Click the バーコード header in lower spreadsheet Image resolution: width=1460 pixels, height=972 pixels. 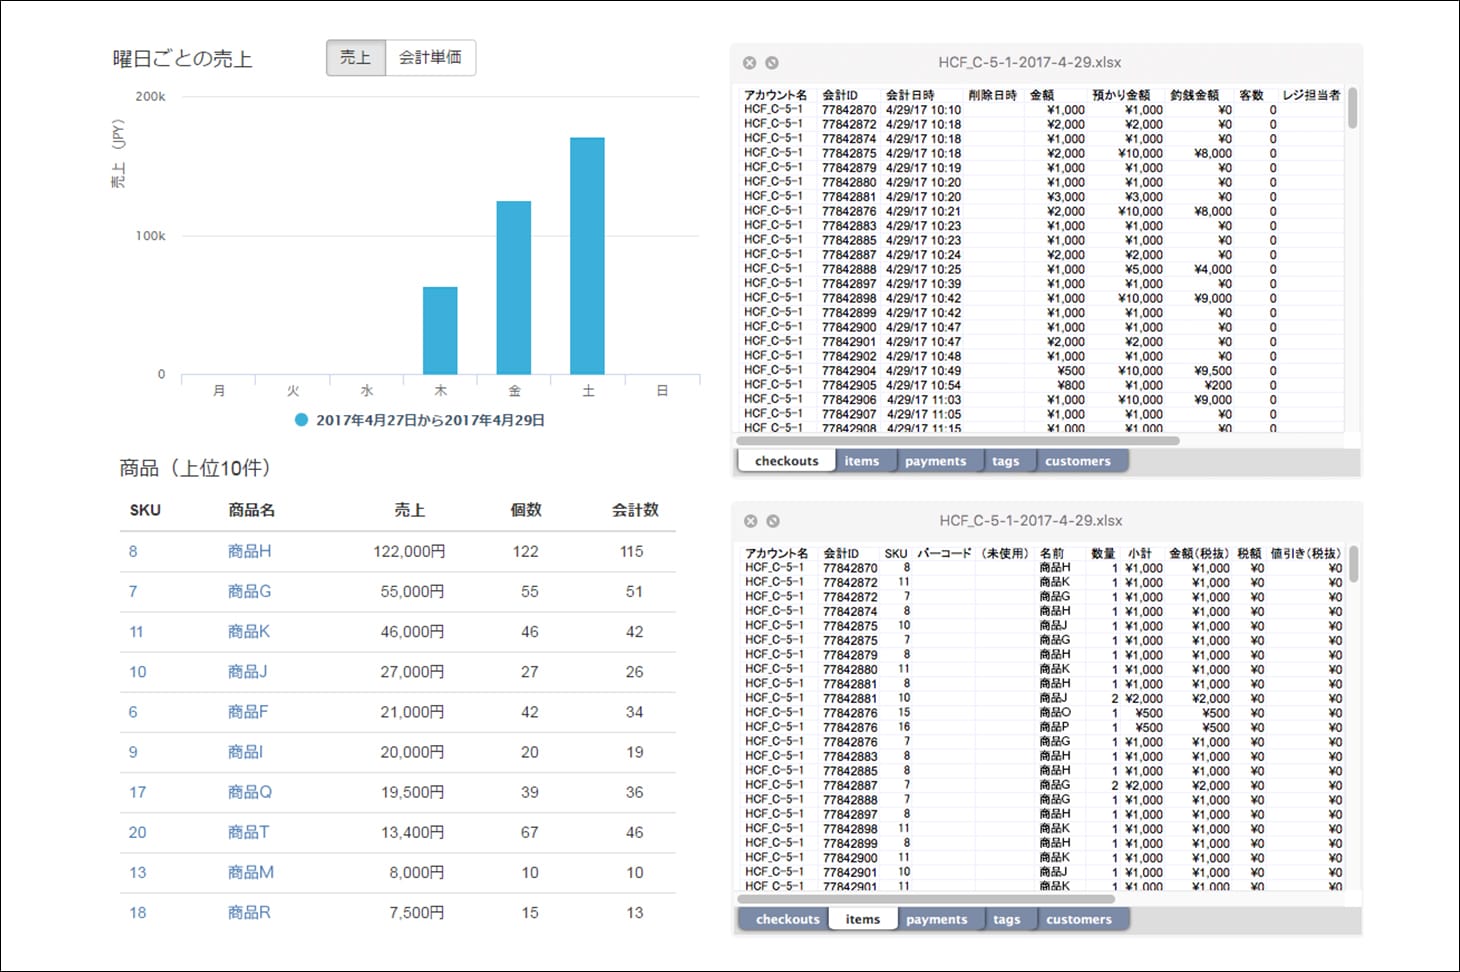click(x=944, y=553)
